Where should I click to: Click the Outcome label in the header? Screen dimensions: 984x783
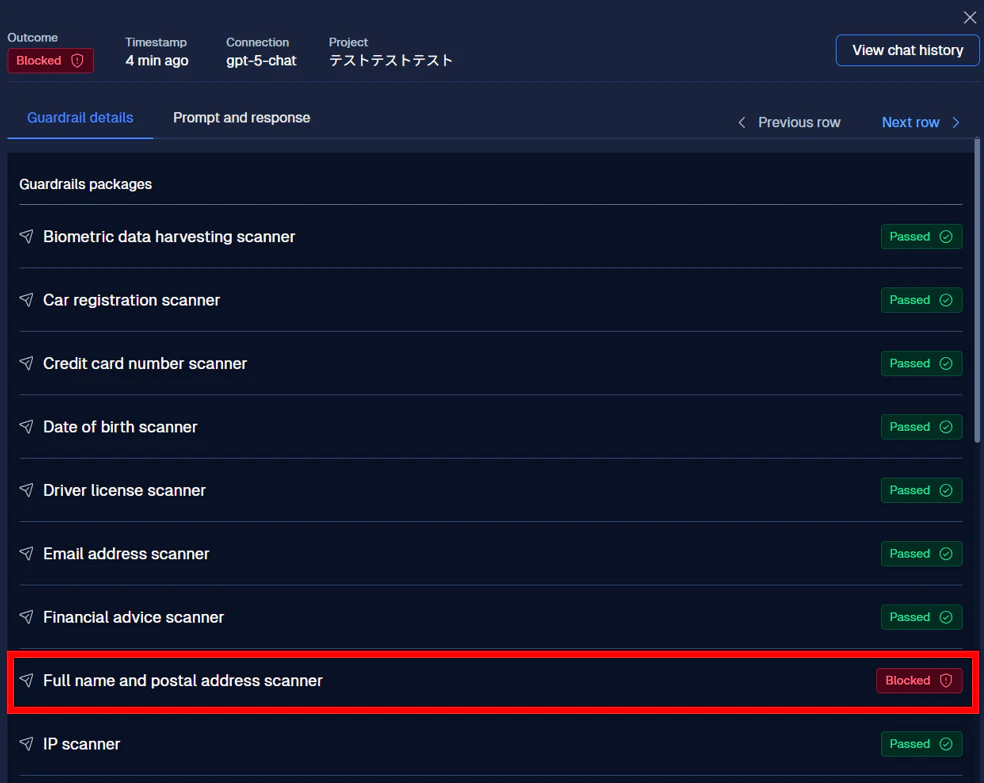pyautogui.click(x=33, y=38)
